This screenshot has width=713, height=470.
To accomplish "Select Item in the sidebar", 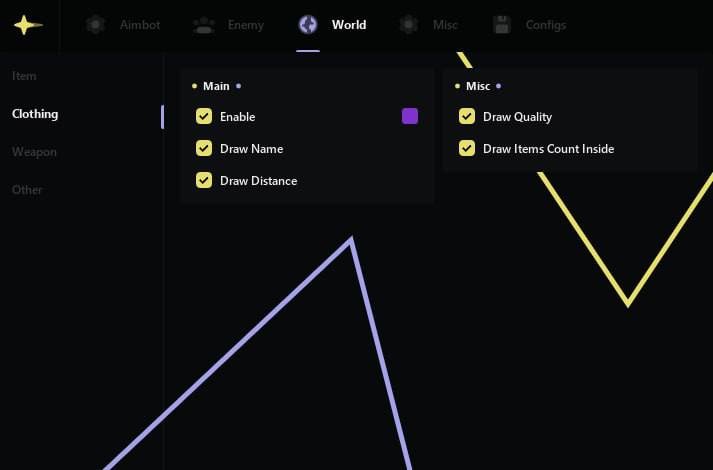I will (x=25, y=76).
